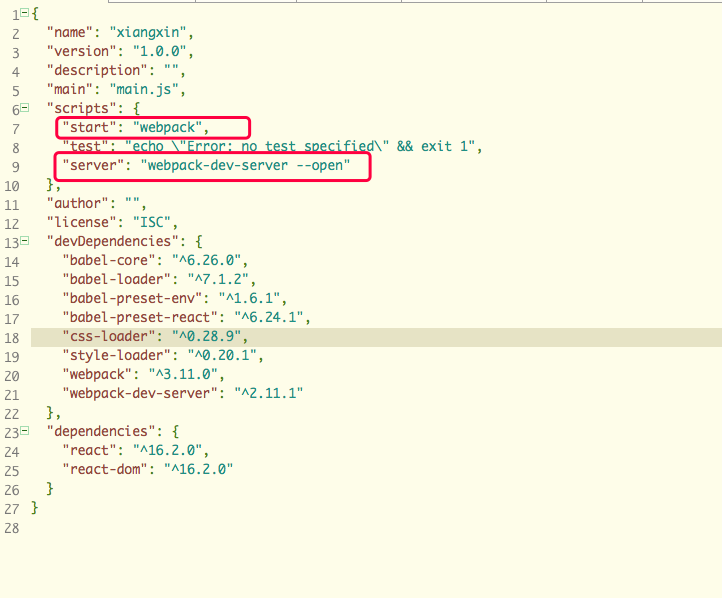Click the "babel-loader" key
The width and height of the screenshot is (722, 598).
pos(116,279)
